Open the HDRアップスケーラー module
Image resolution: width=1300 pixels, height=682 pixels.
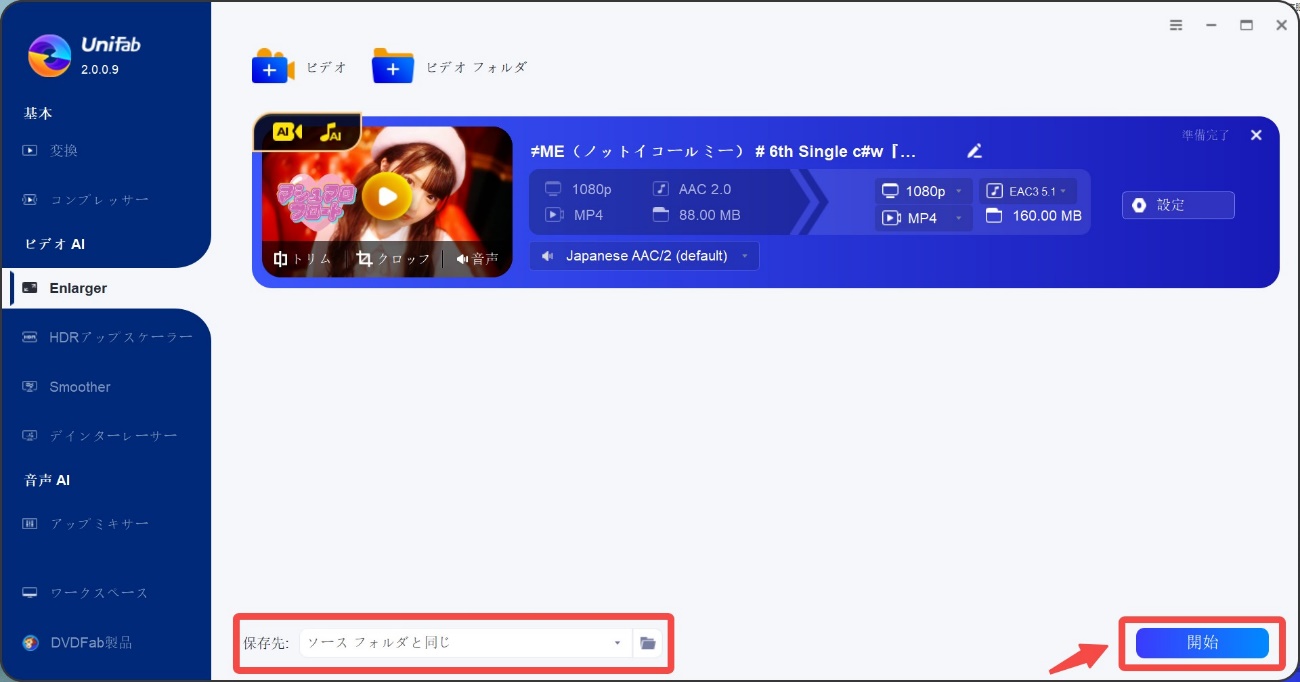107,338
